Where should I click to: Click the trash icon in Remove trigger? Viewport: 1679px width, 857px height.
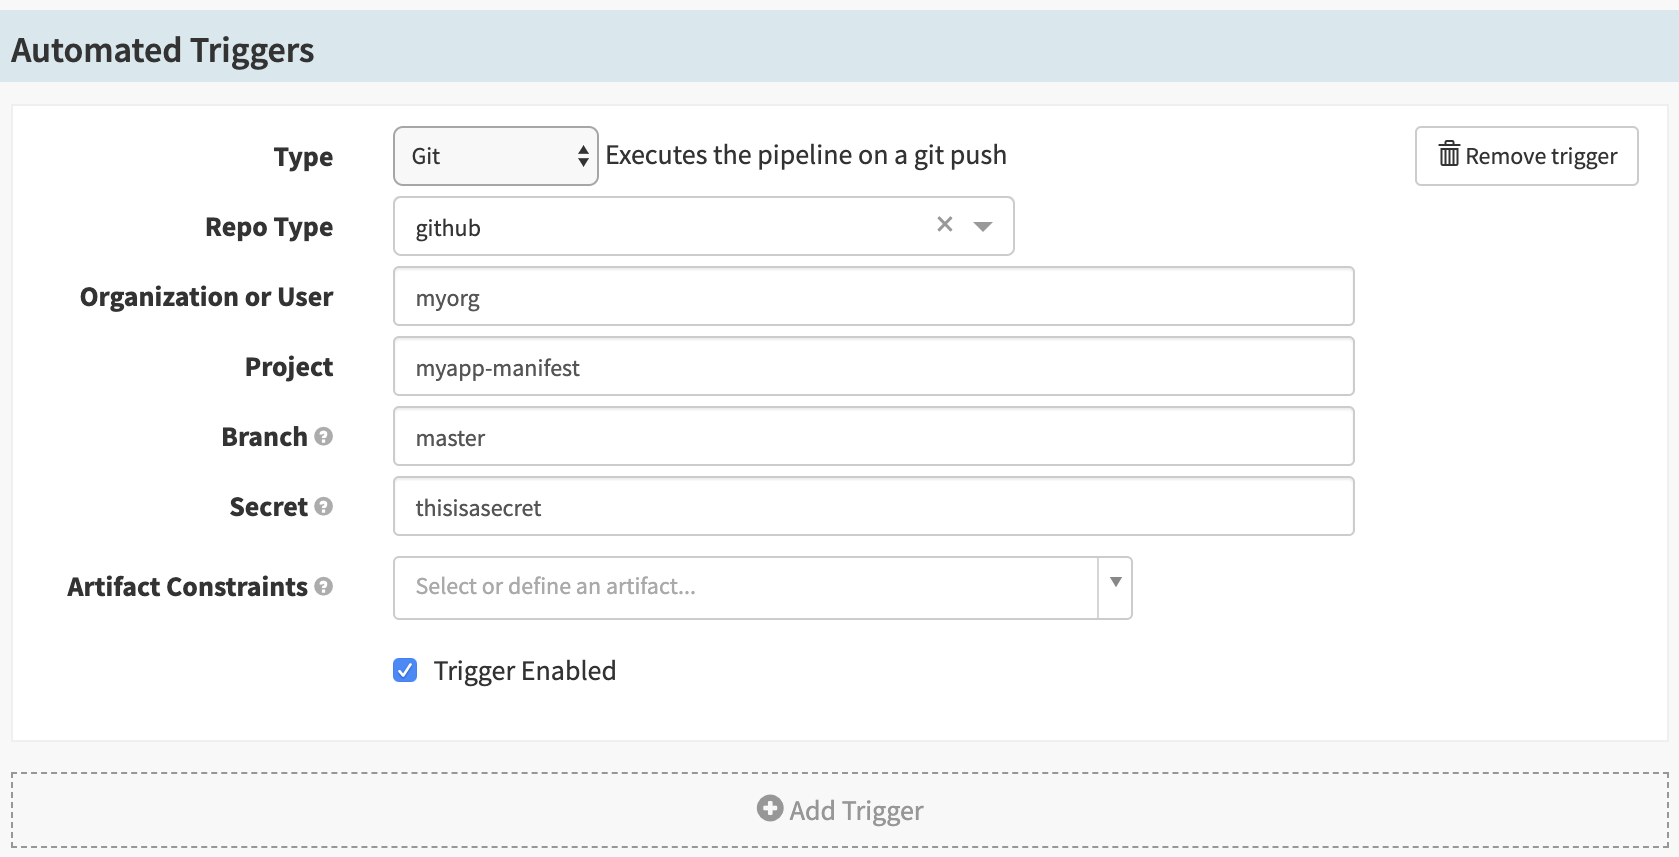tap(1449, 155)
